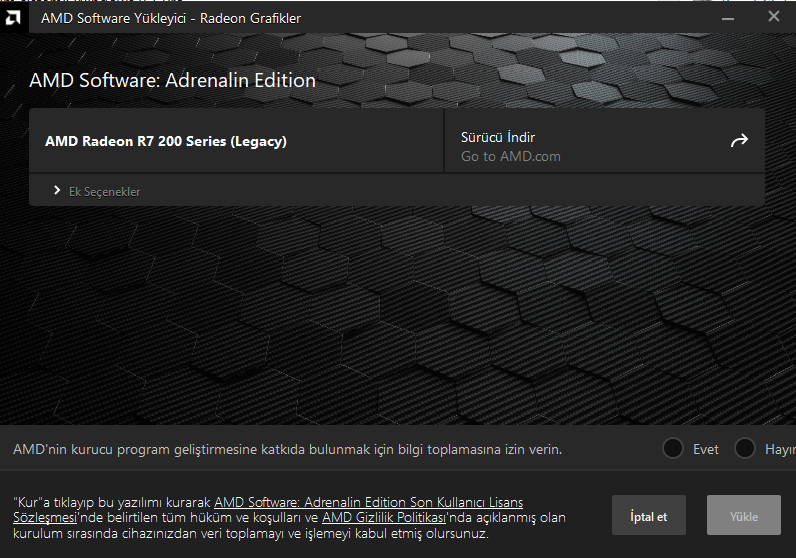The height and width of the screenshot is (558, 796).
Task: Click the Yükle install button
Action: pos(744,515)
